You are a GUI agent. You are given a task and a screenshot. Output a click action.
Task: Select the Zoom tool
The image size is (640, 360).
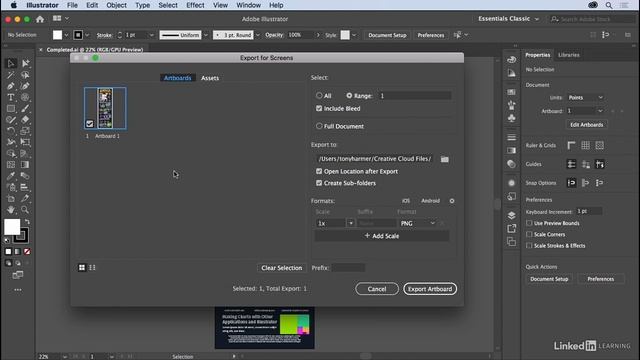click(x=25, y=210)
